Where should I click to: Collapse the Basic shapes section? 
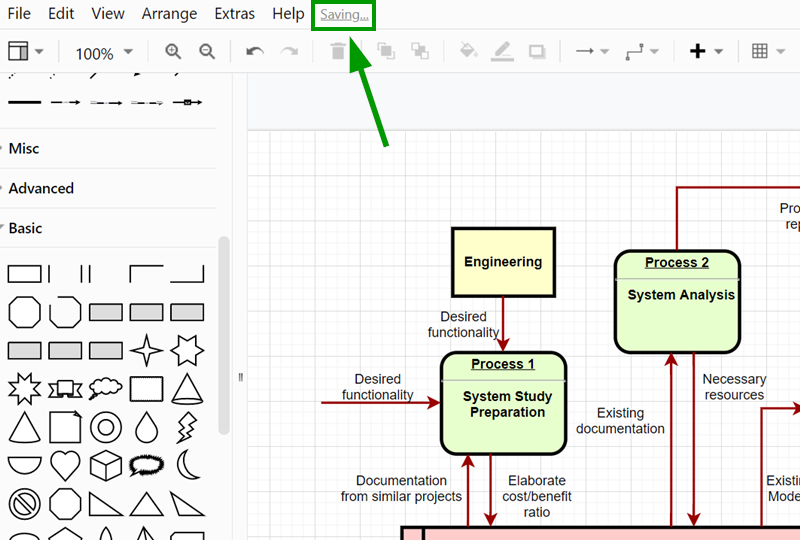coord(25,228)
